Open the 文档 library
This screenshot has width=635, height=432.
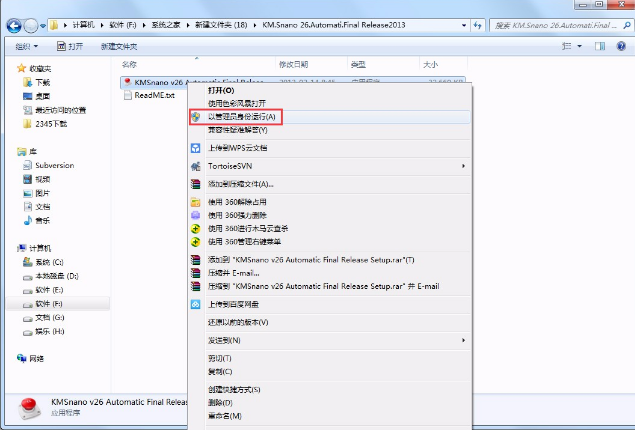(42, 206)
